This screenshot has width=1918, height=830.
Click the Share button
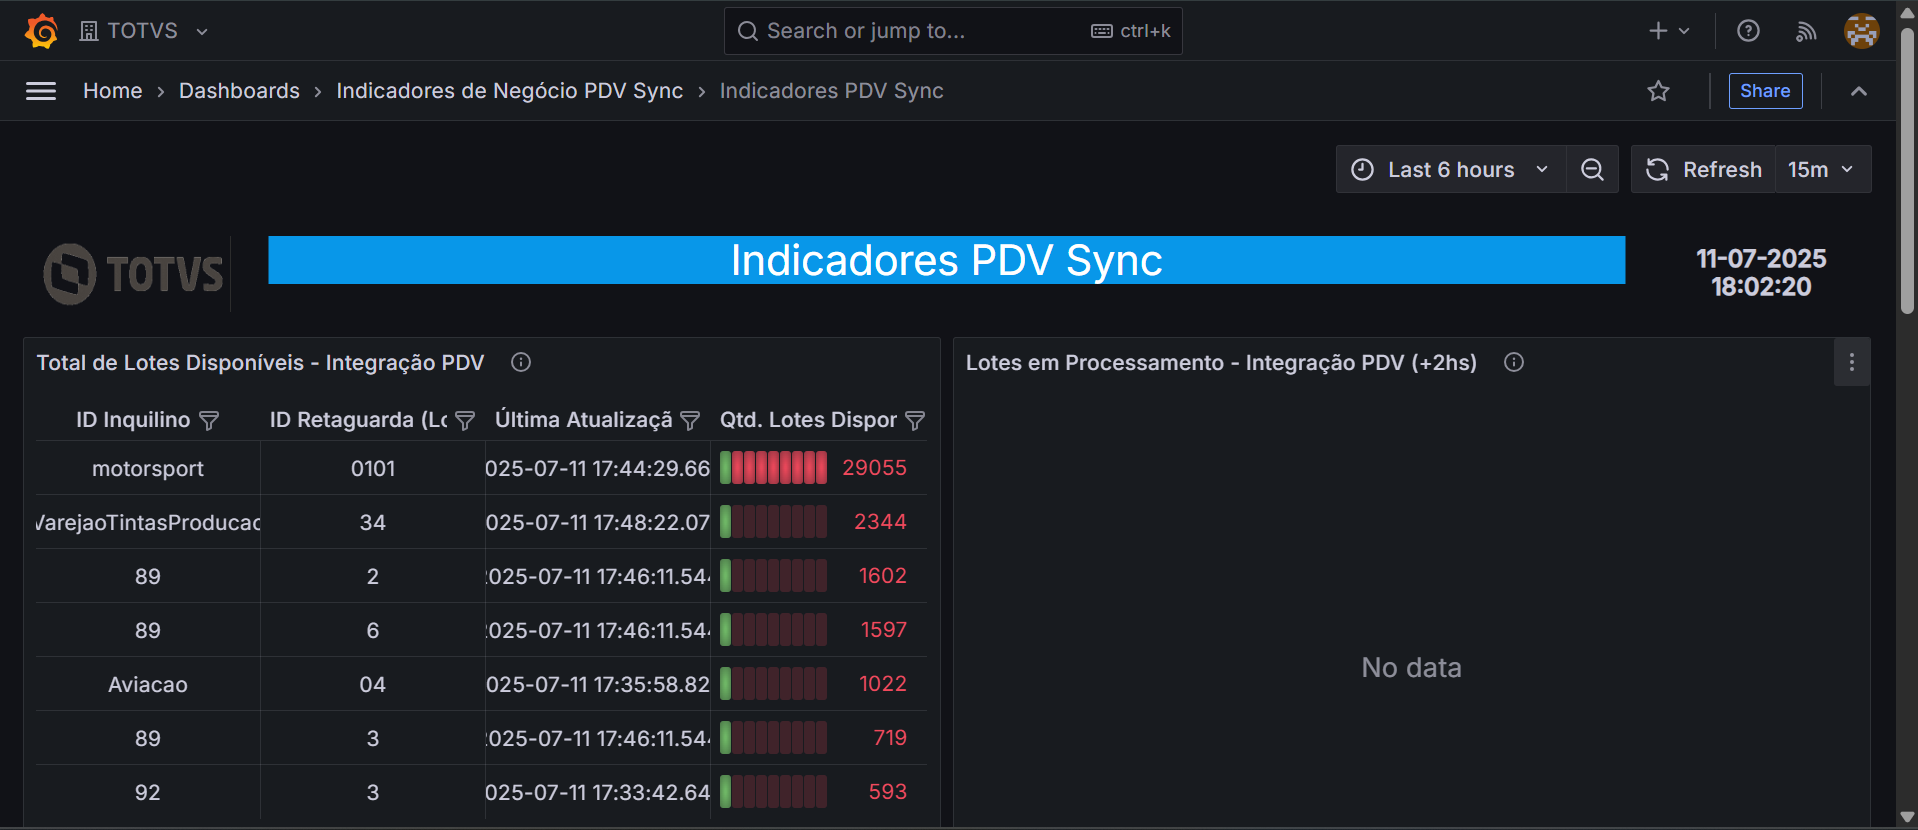coord(1765,91)
